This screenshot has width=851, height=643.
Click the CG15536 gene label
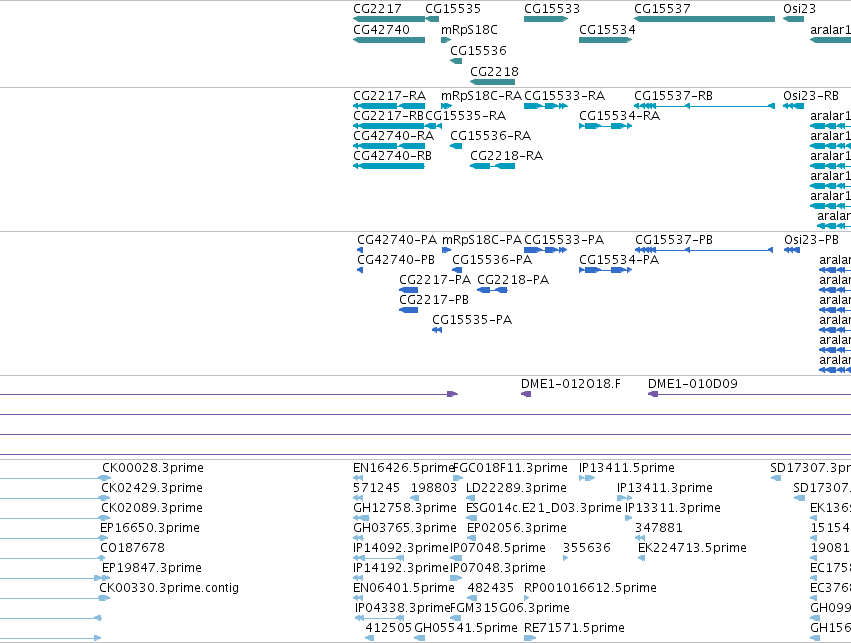pyautogui.click(x=478, y=50)
